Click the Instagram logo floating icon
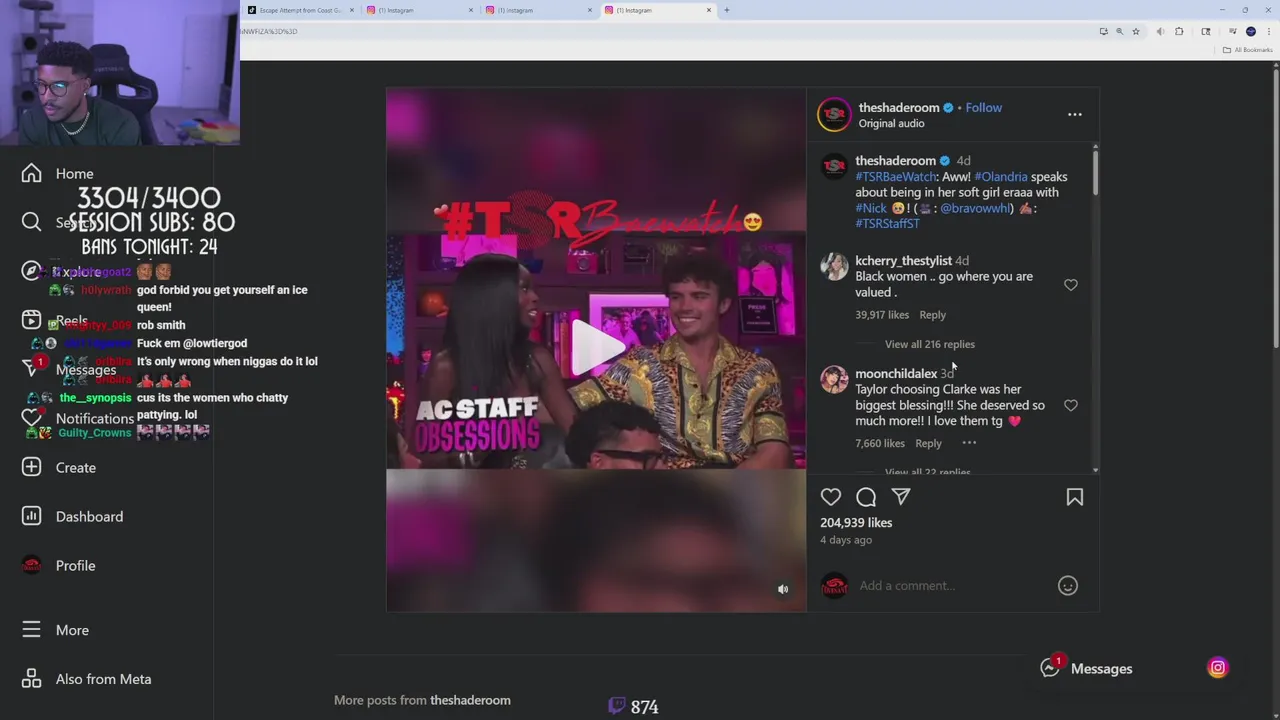This screenshot has width=1280, height=720. tap(1218, 668)
